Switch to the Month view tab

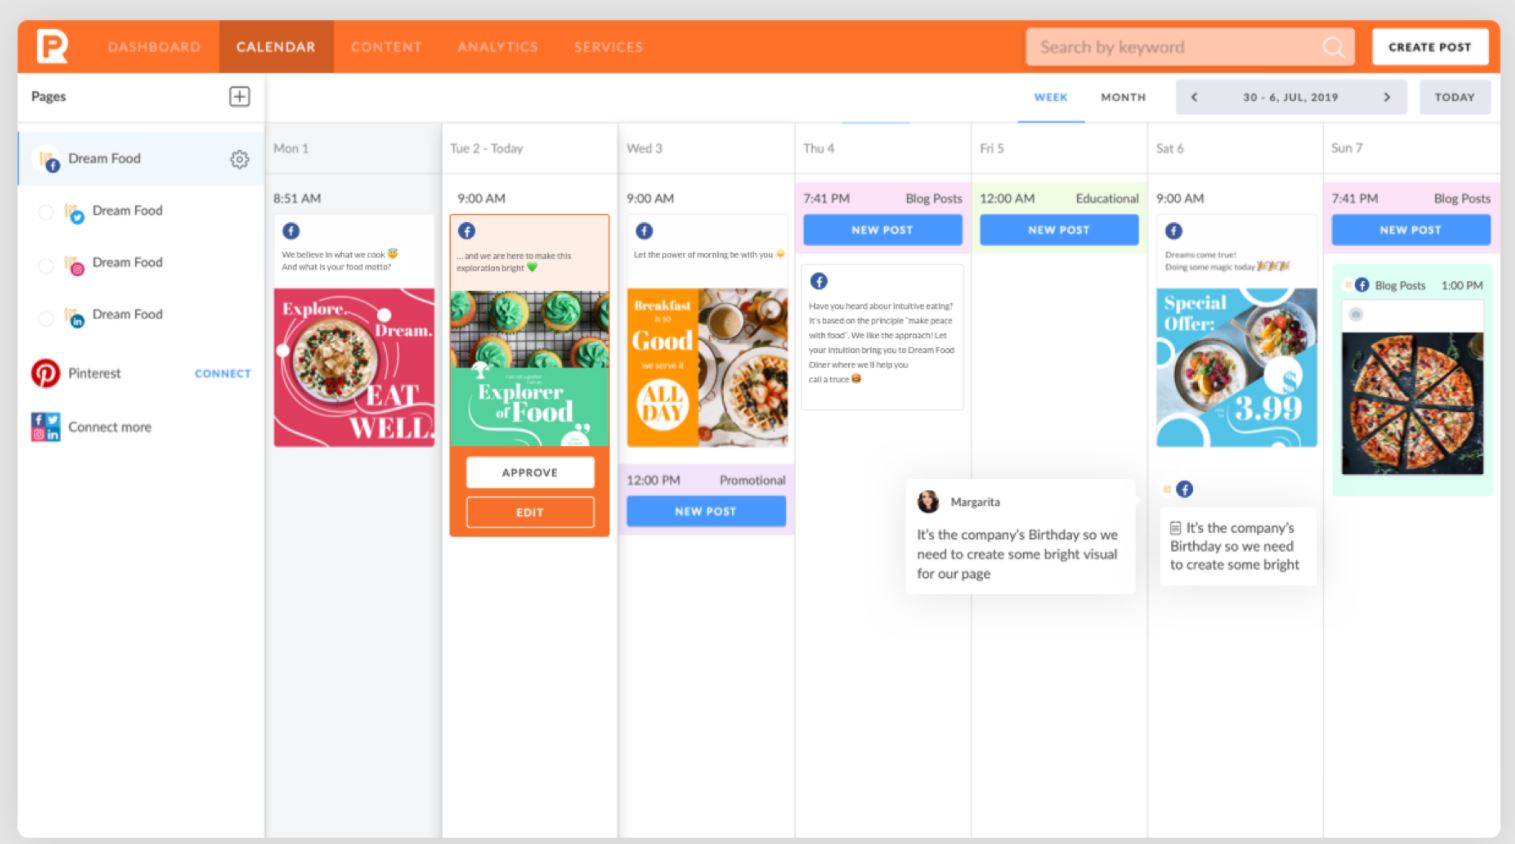(x=1123, y=97)
